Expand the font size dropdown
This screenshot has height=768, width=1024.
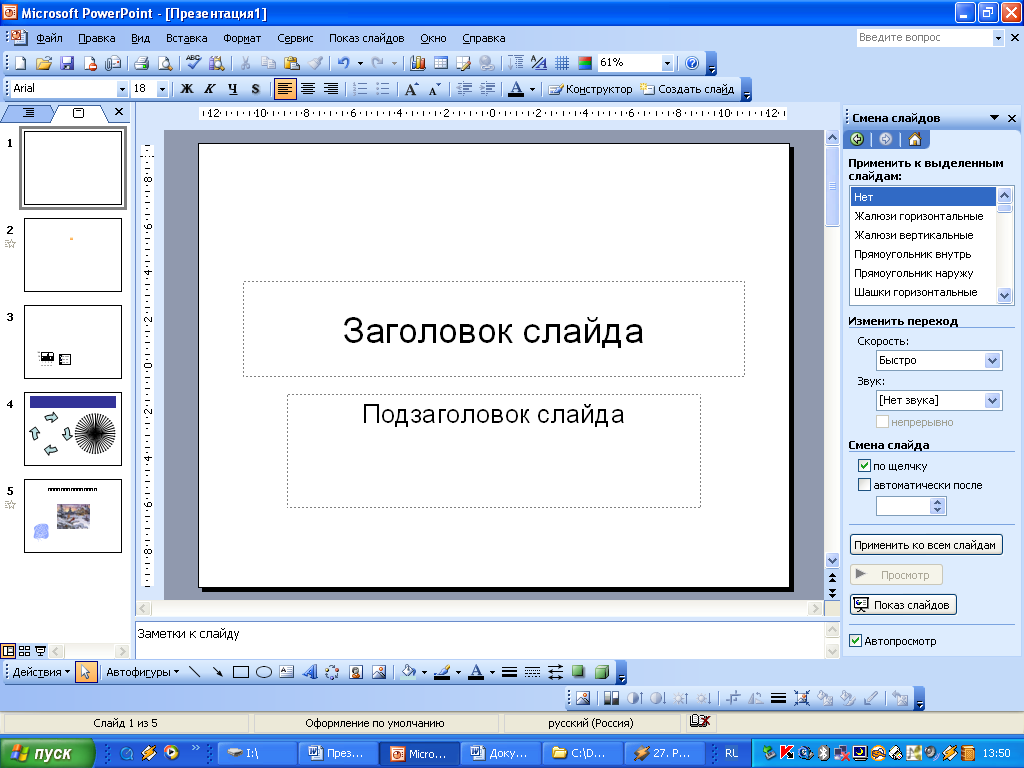click(x=164, y=89)
